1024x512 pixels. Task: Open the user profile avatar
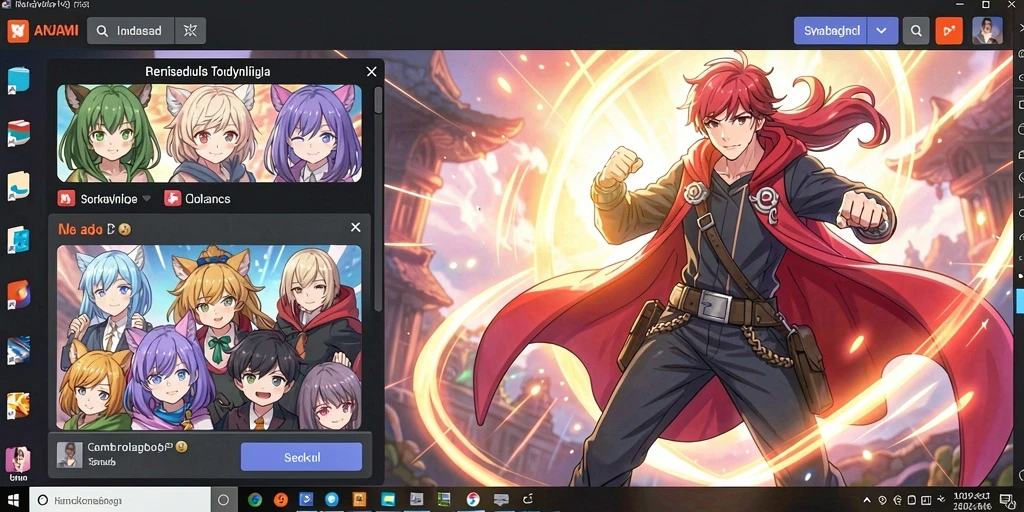987,31
